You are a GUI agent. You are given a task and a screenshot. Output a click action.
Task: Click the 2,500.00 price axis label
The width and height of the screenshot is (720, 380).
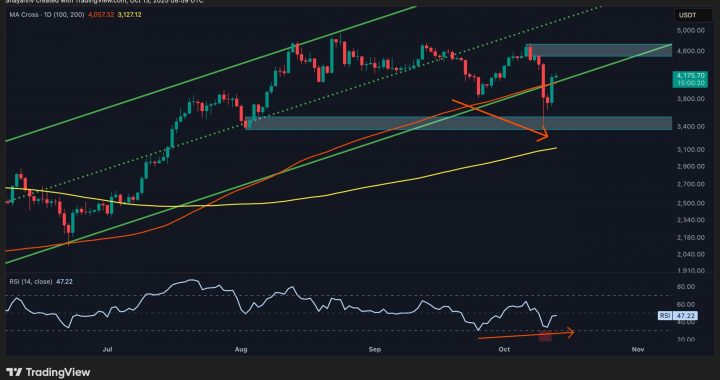pos(692,203)
